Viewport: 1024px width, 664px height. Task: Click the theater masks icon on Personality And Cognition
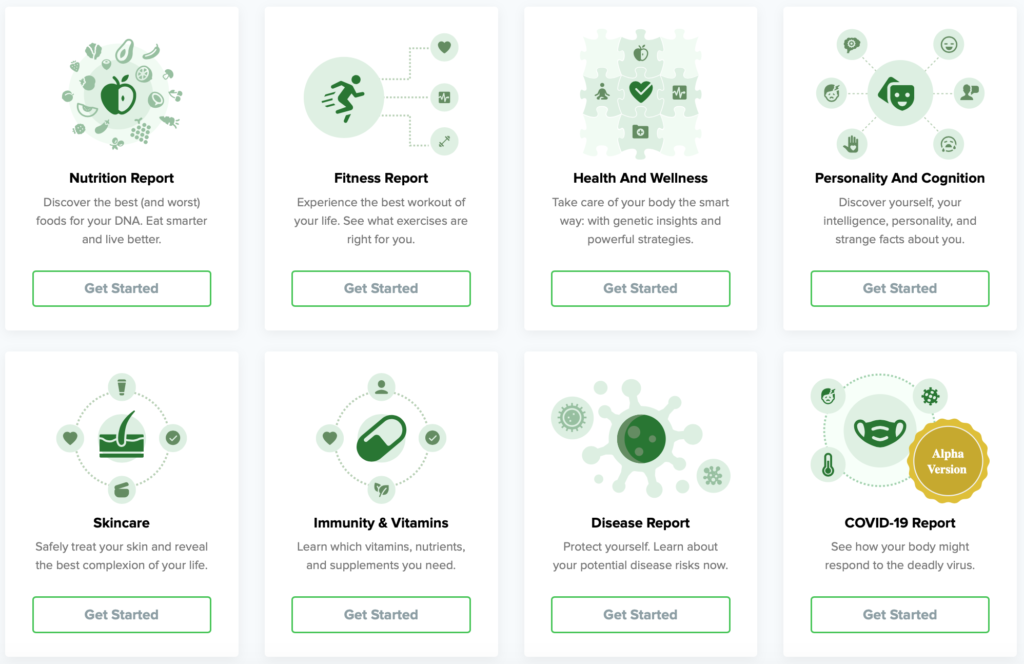tap(900, 95)
